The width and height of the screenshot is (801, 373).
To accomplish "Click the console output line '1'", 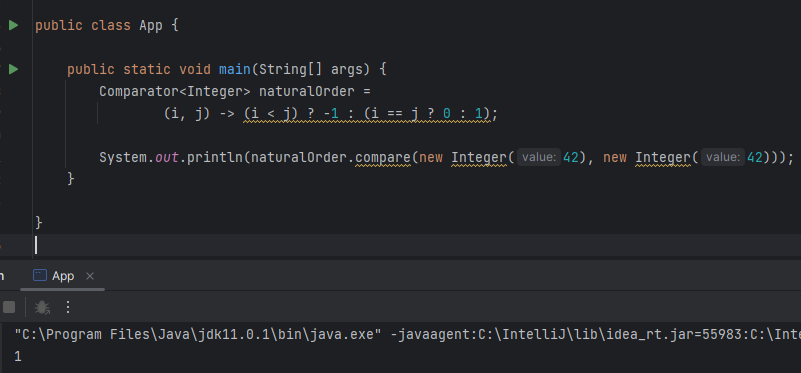I will pyautogui.click(x=18, y=357).
